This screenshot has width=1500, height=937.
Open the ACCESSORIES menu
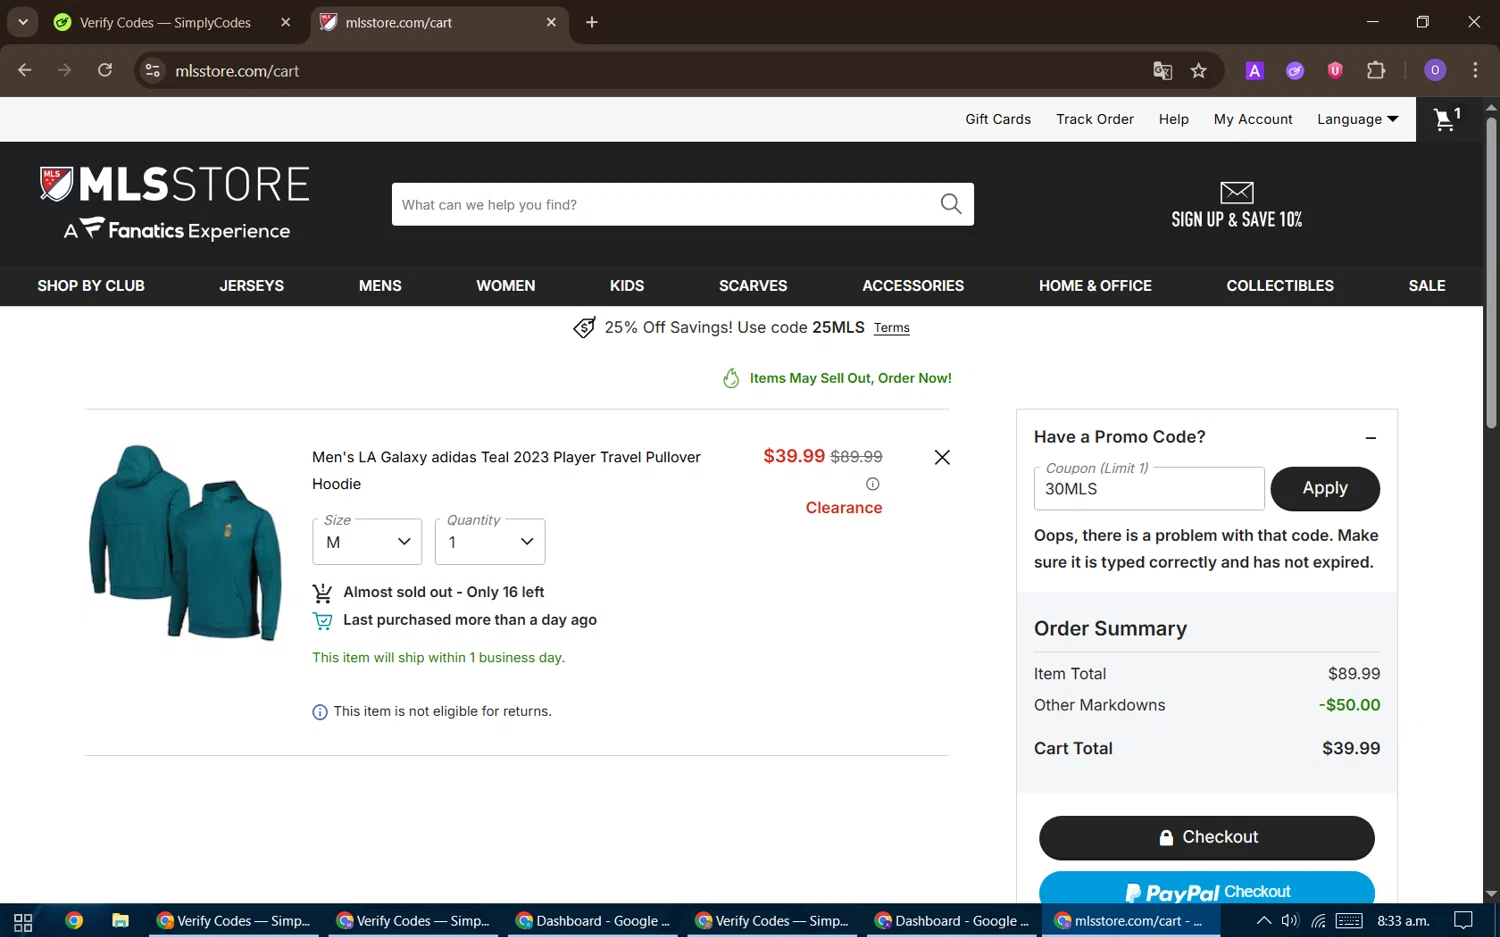(x=913, y=286)
